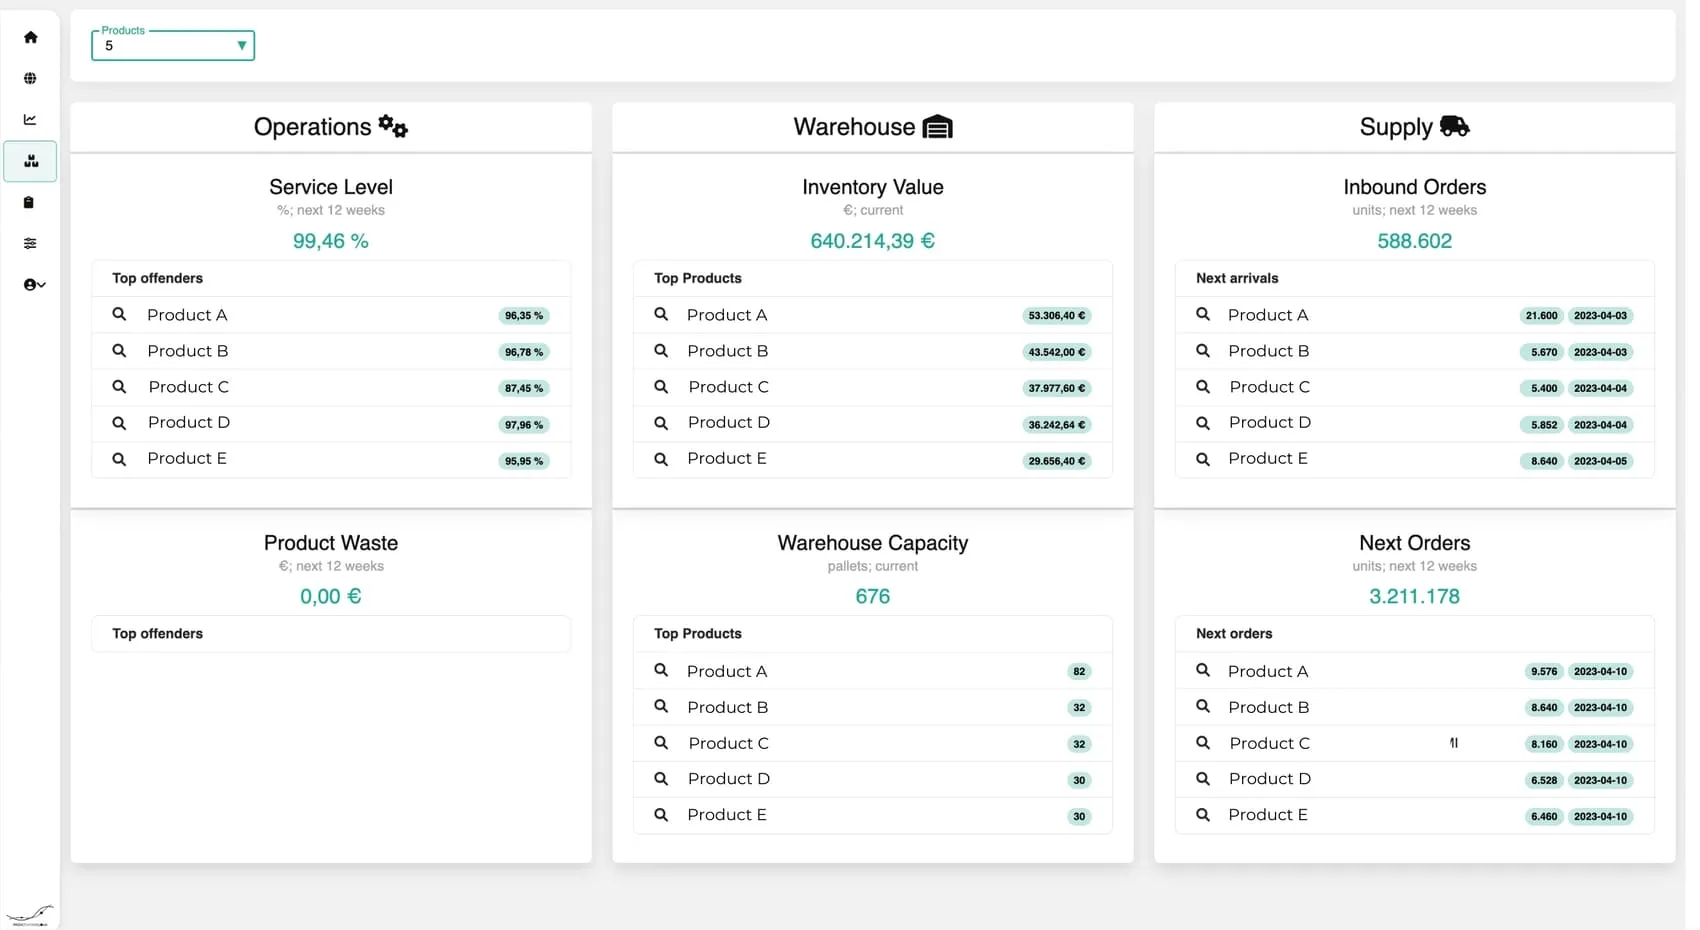Click the dropdown arrow in the Products selector
This screenshot has width=1700, height=930.
coord(241,45)
